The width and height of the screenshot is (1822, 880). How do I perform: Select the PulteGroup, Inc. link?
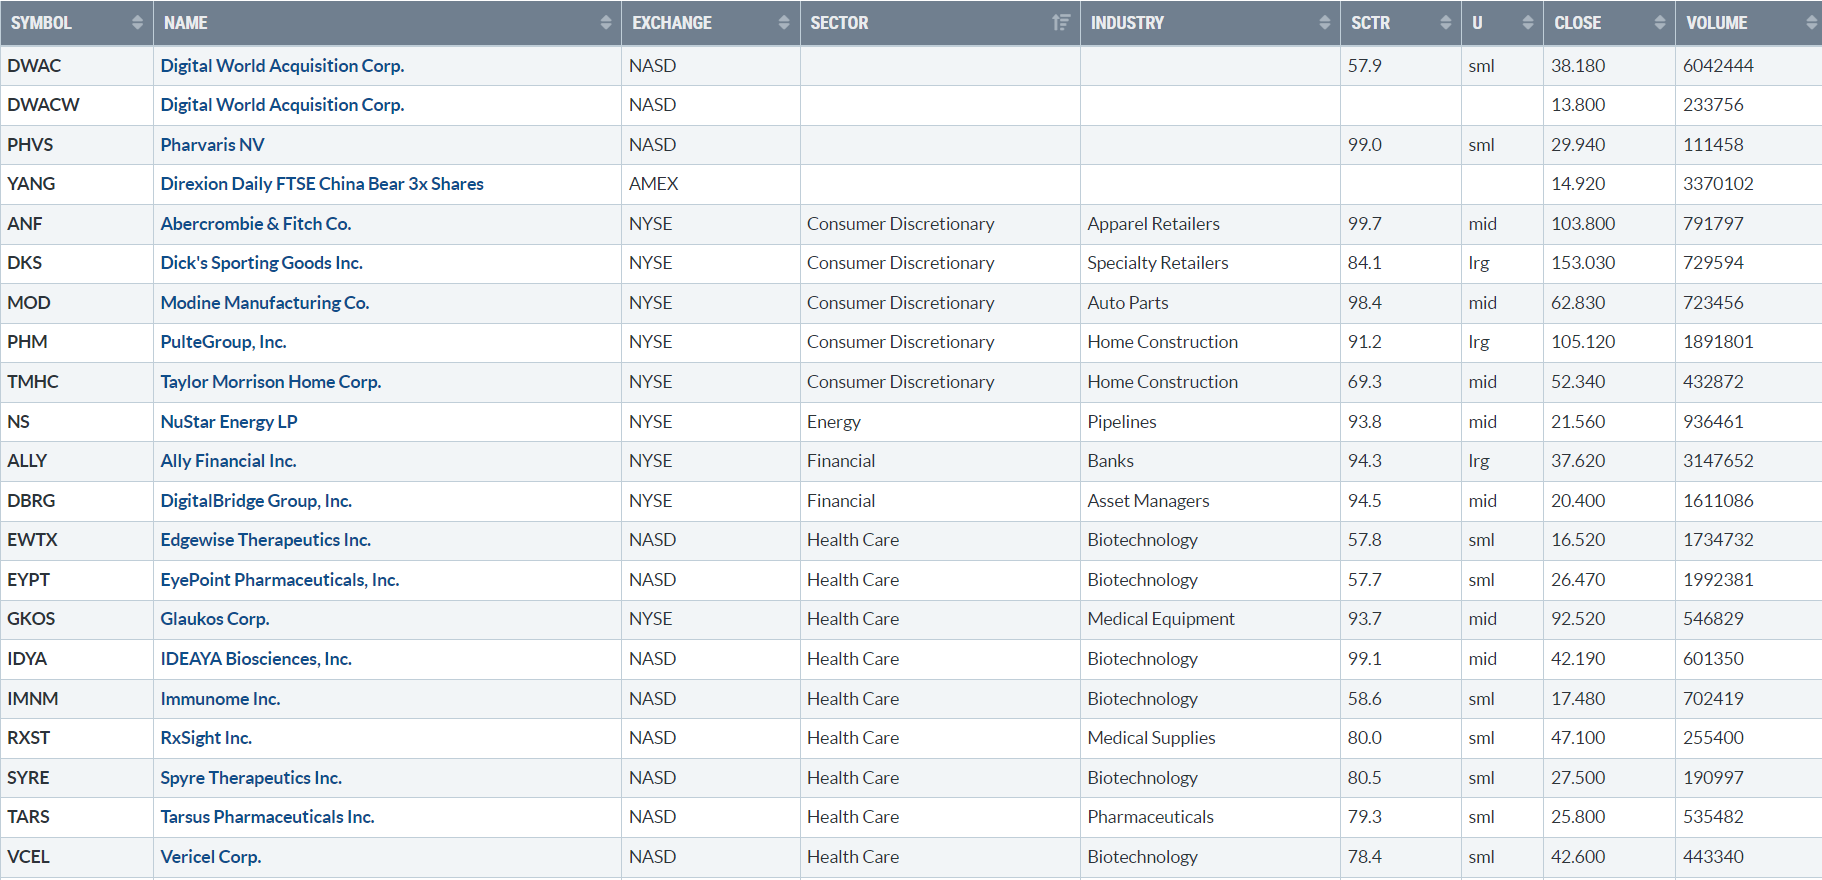pos(223,342)
